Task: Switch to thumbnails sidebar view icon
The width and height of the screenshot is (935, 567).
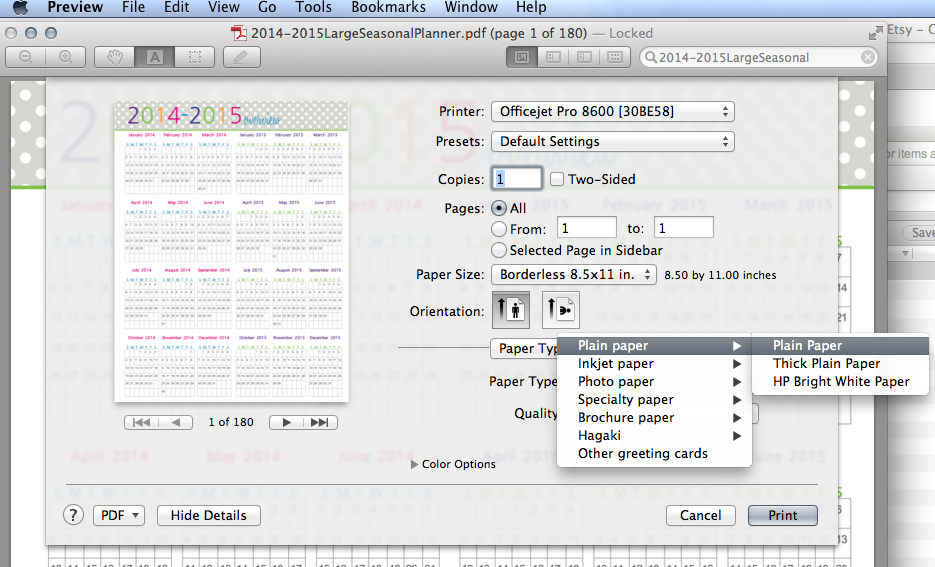Action: [553, 57]
